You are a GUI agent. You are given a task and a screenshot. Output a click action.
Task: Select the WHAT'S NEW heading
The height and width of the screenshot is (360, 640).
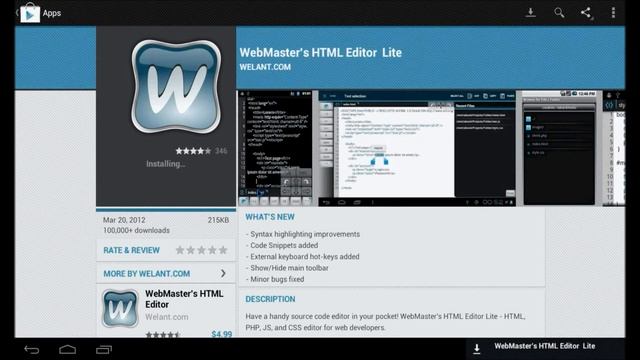point(270,217)
